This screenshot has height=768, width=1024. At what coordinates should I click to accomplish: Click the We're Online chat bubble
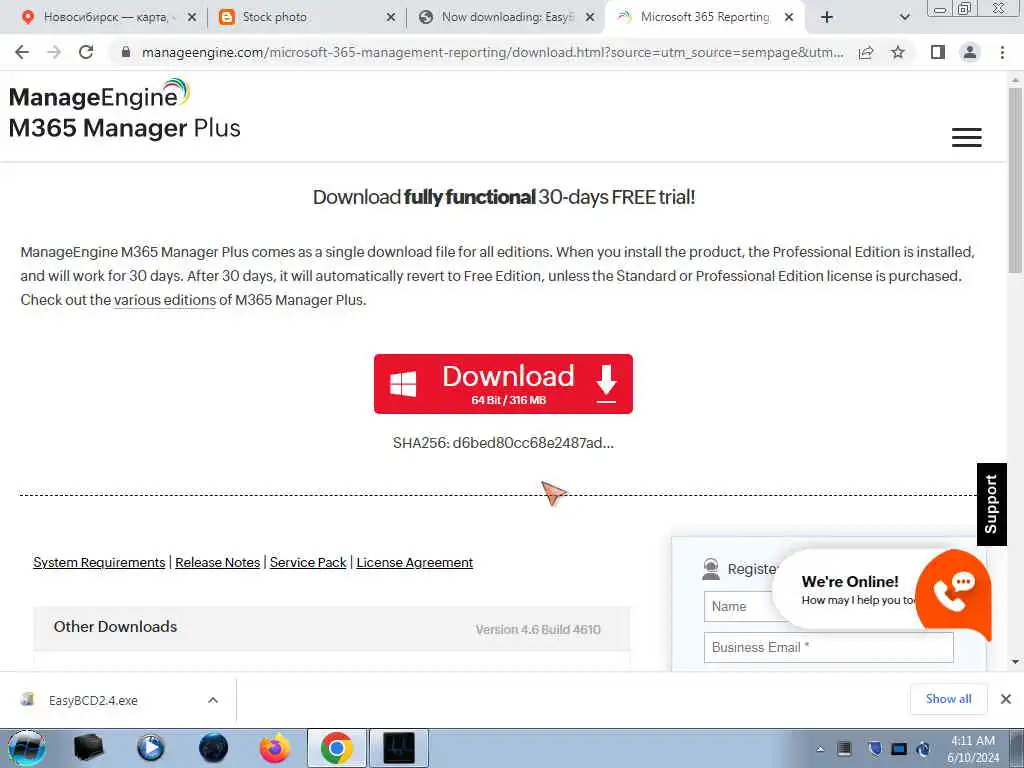pos(849,590)
